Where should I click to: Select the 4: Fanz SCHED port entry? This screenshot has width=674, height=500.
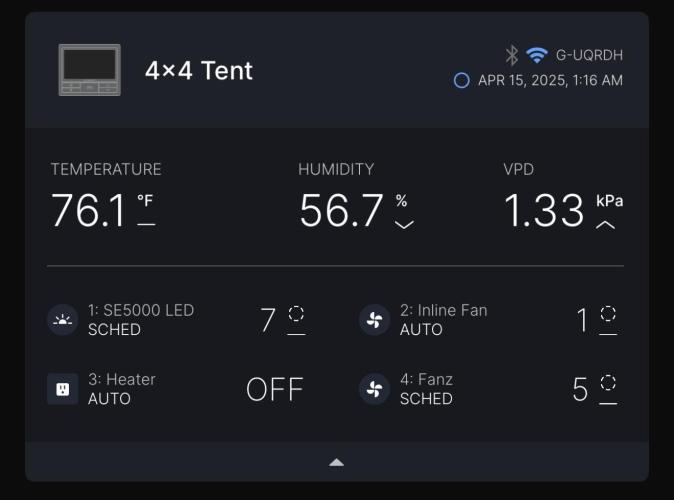click(x=426, y=389)
